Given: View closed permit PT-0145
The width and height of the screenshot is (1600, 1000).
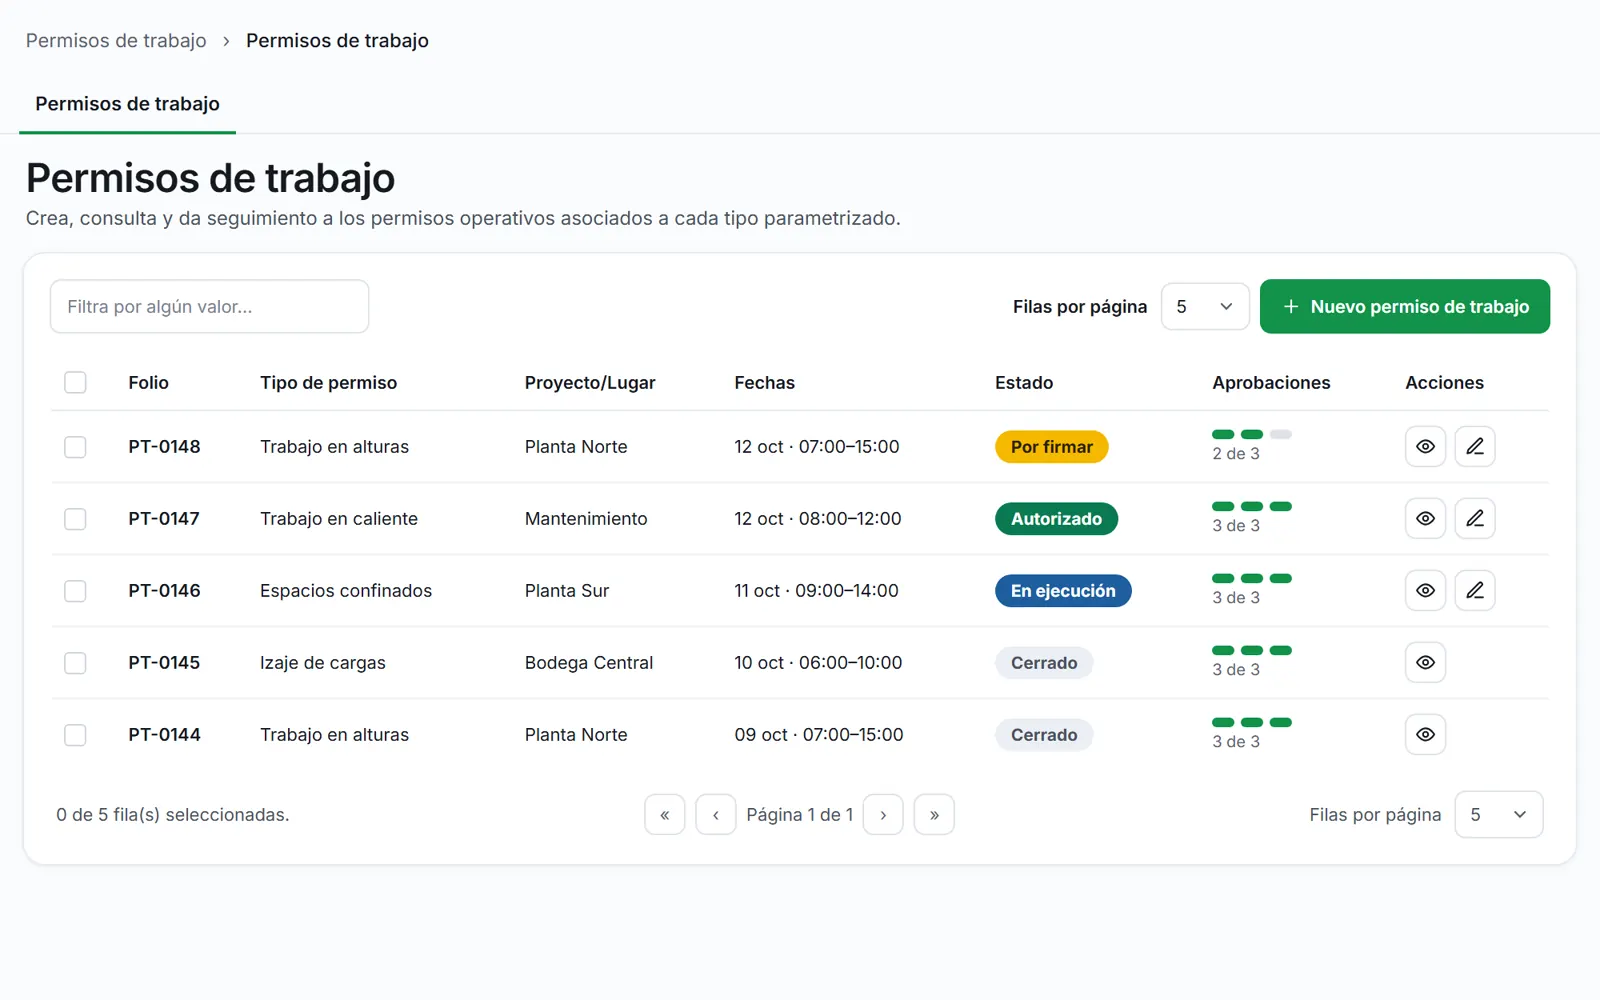Looking at the screenshot, I should tap(1425, 663).
